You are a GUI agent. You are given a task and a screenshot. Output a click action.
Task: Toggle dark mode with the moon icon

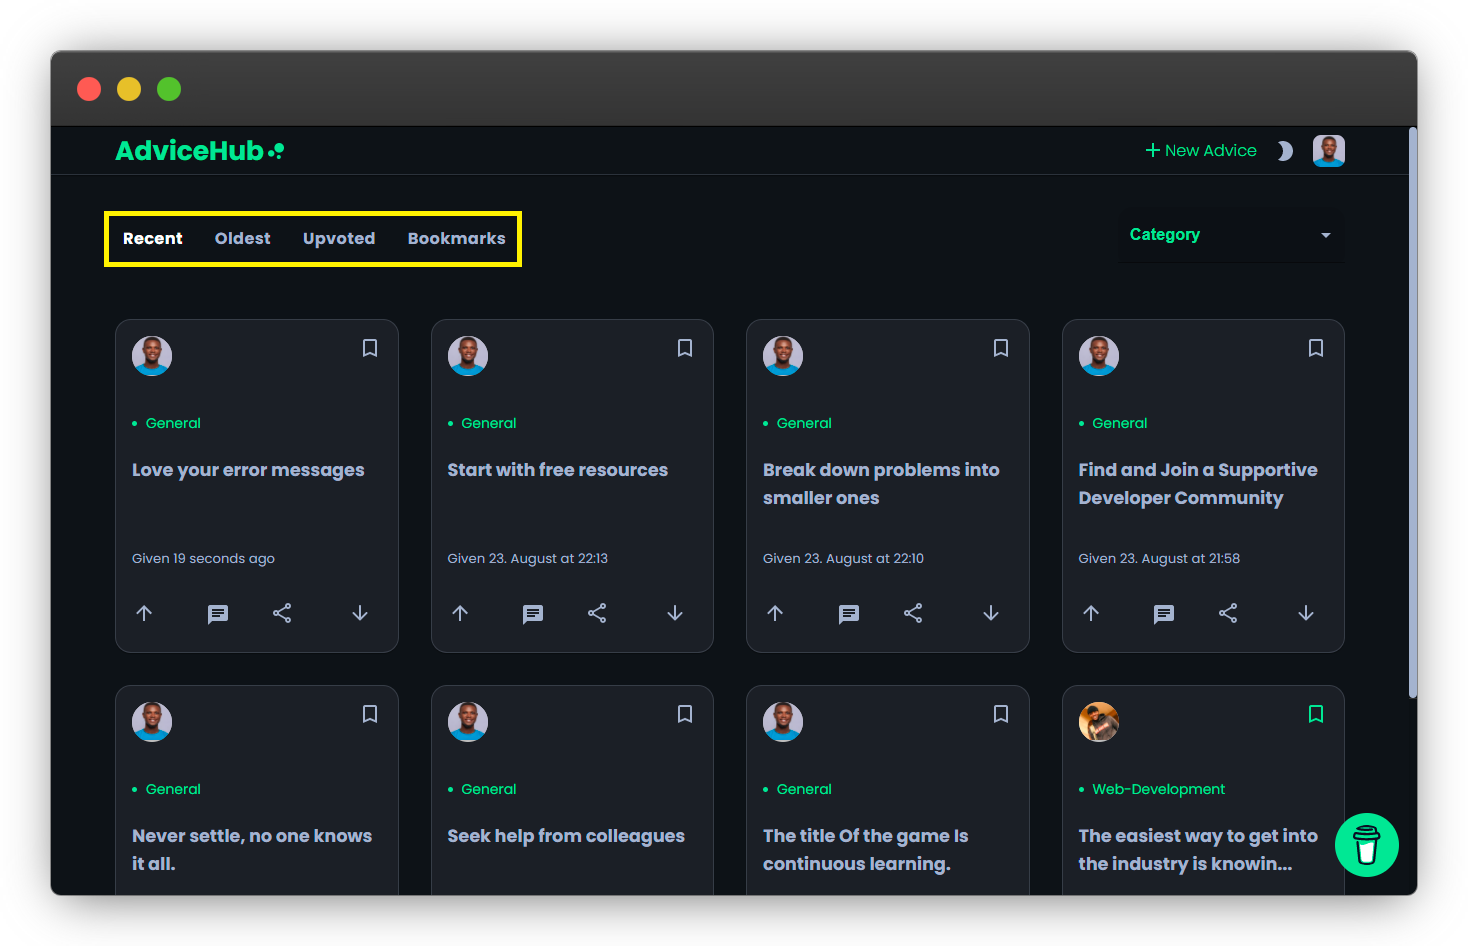1285,151
